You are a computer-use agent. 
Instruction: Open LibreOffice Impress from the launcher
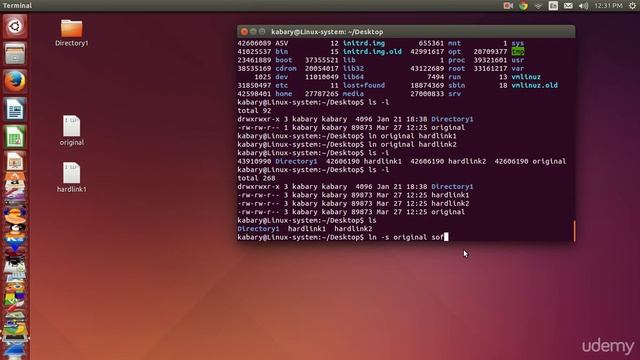click(15, 162)
